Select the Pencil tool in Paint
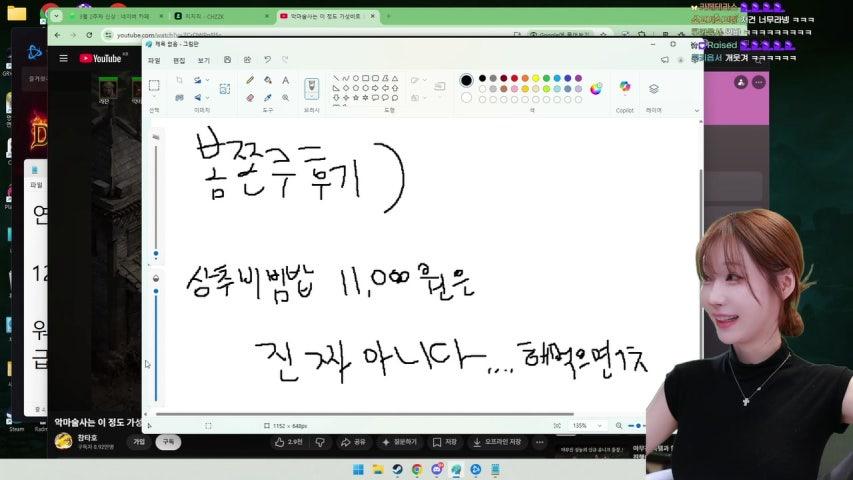Screen dimensions: 853x480 (x=250, y=80)
